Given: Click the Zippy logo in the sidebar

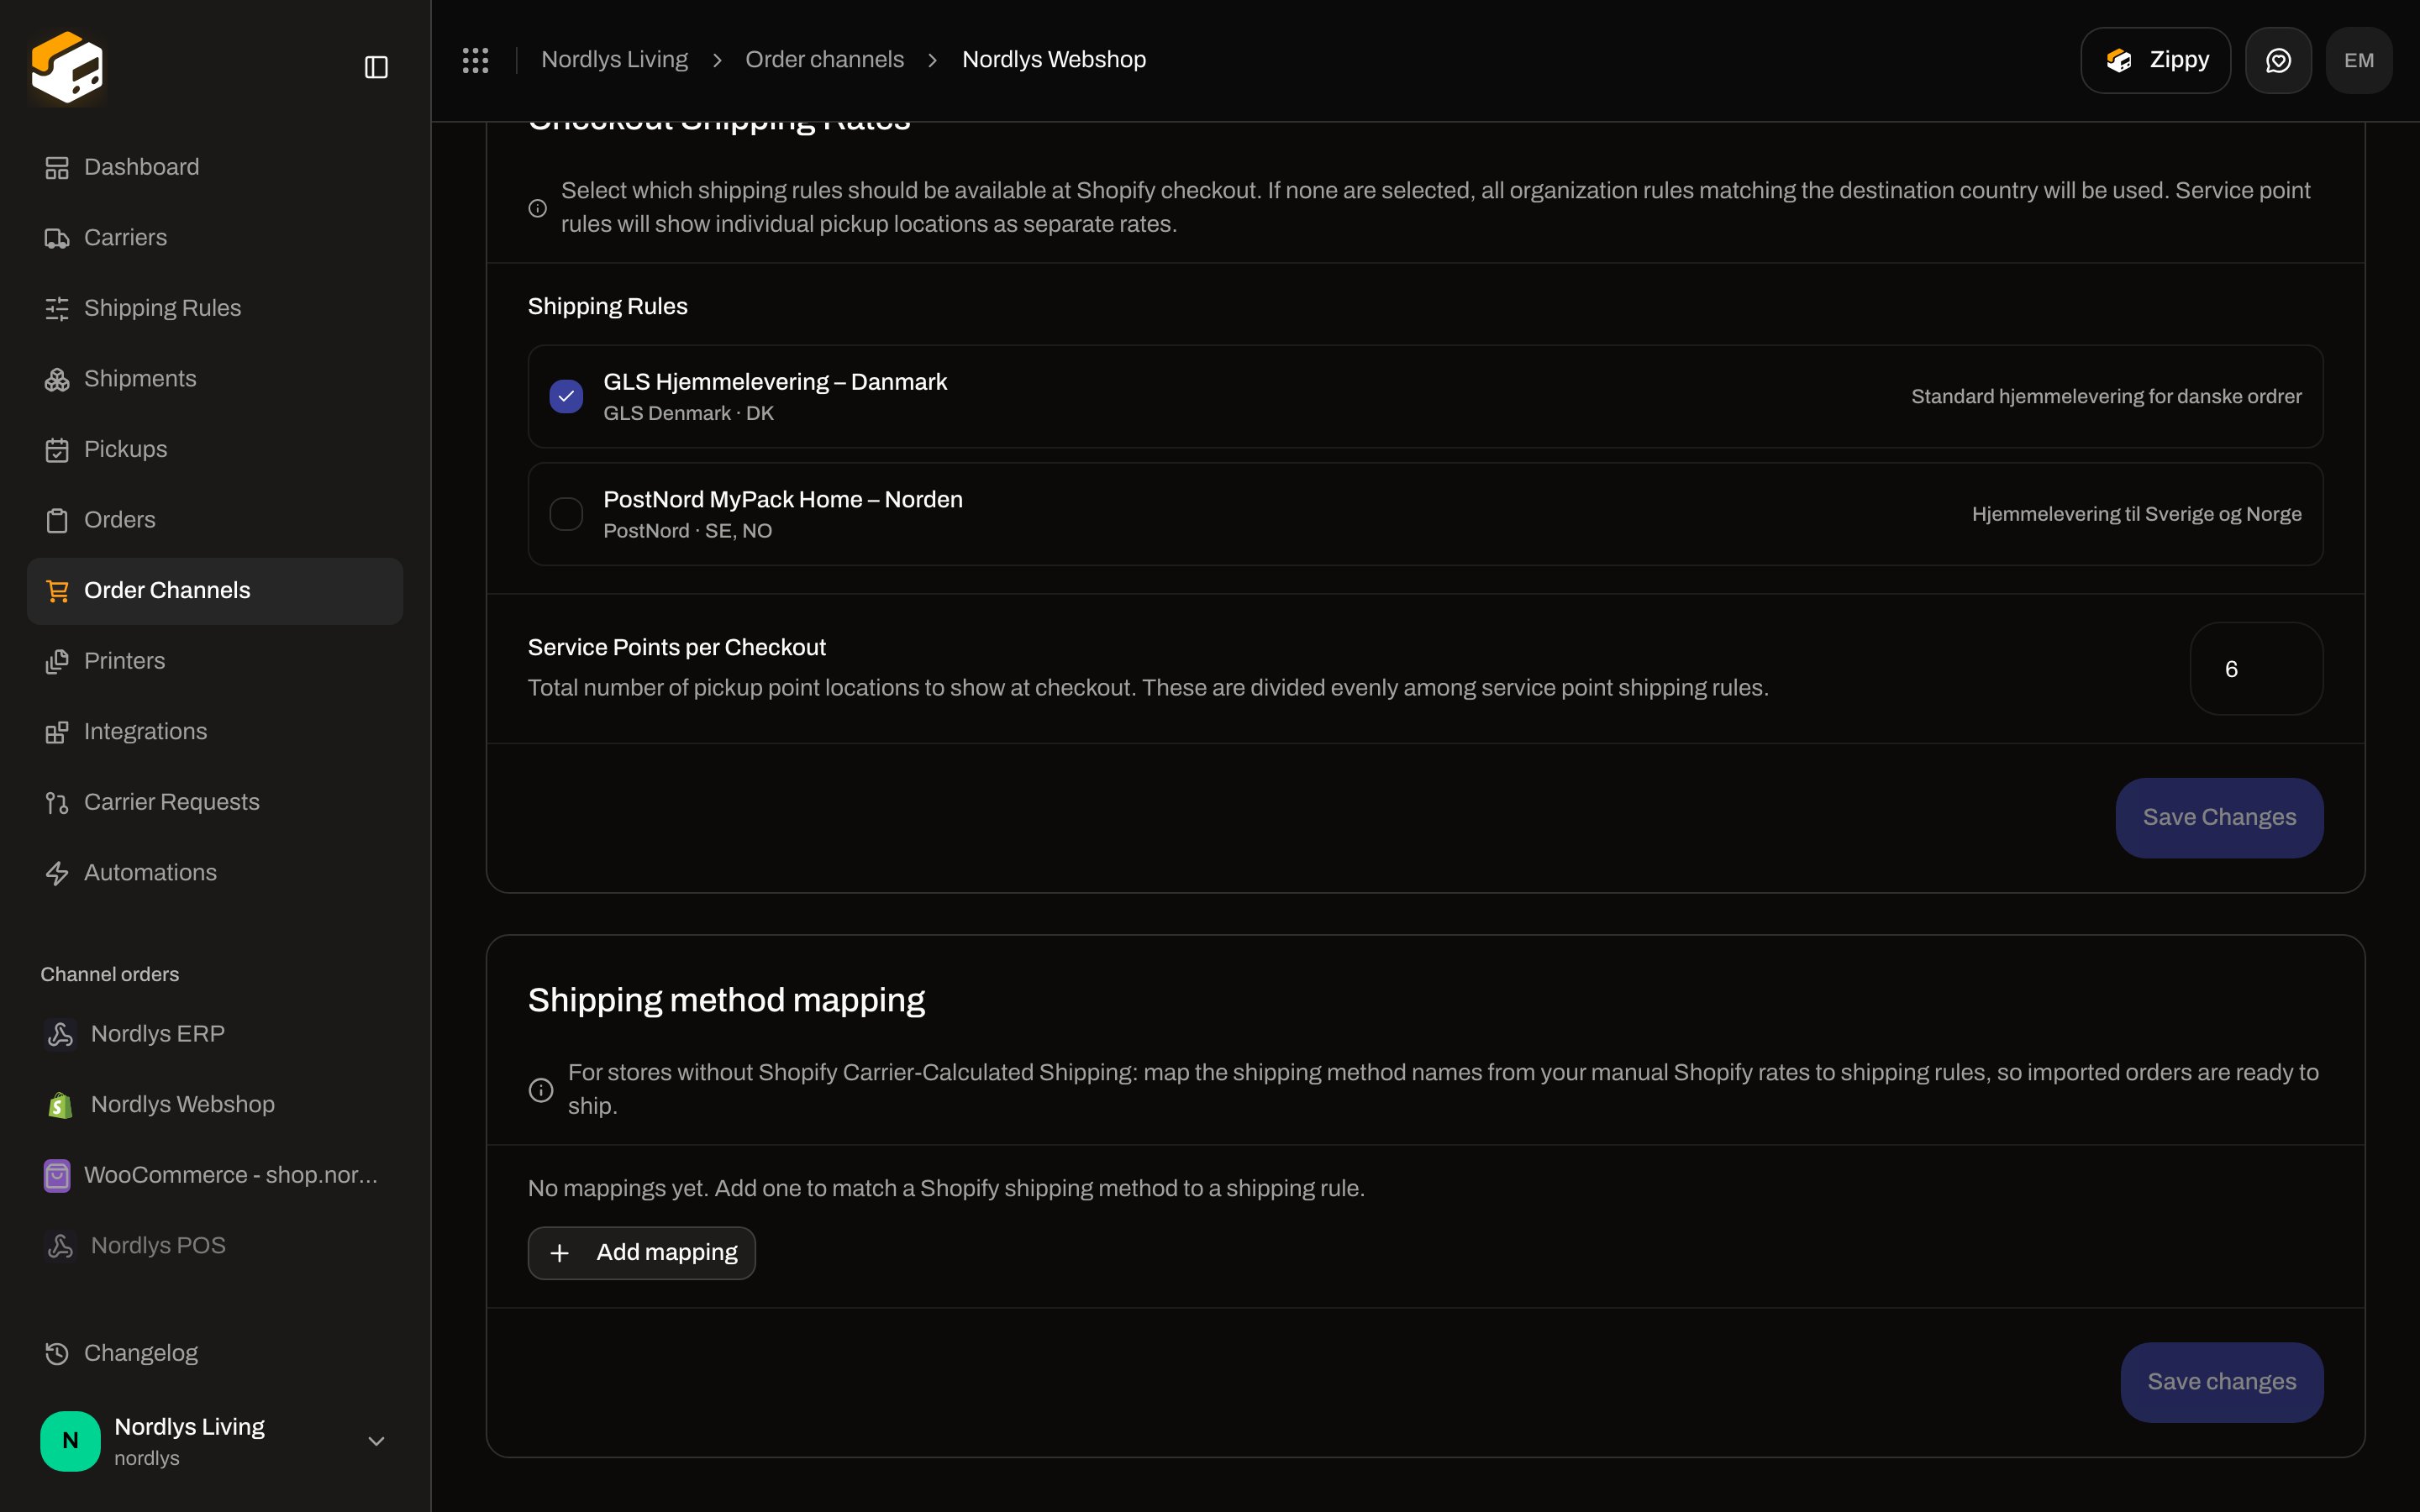Looking at the screenshot, I should click(x=67, y=67).
